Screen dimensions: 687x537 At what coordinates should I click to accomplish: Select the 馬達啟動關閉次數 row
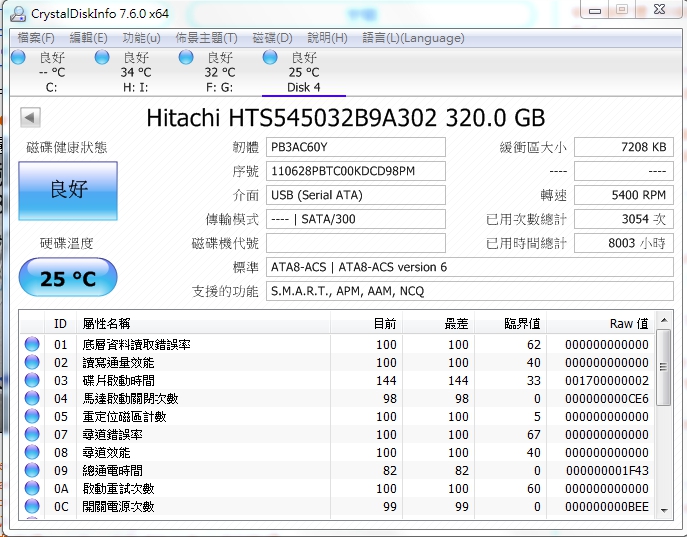(337, 398)
